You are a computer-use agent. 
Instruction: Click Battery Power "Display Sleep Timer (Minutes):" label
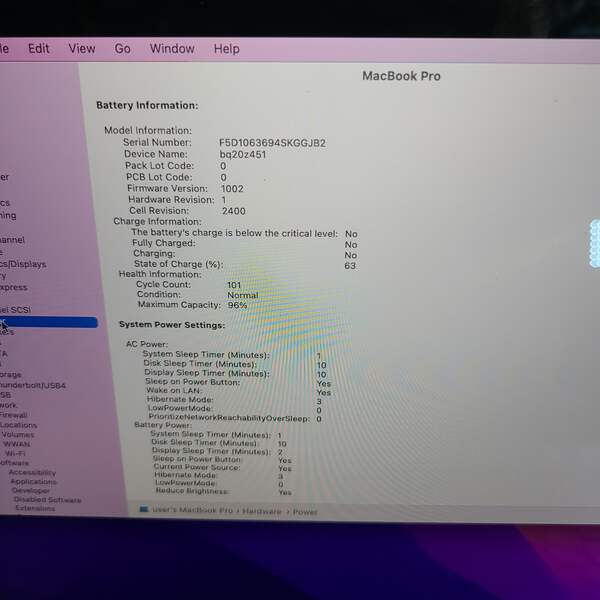(211, 451)
